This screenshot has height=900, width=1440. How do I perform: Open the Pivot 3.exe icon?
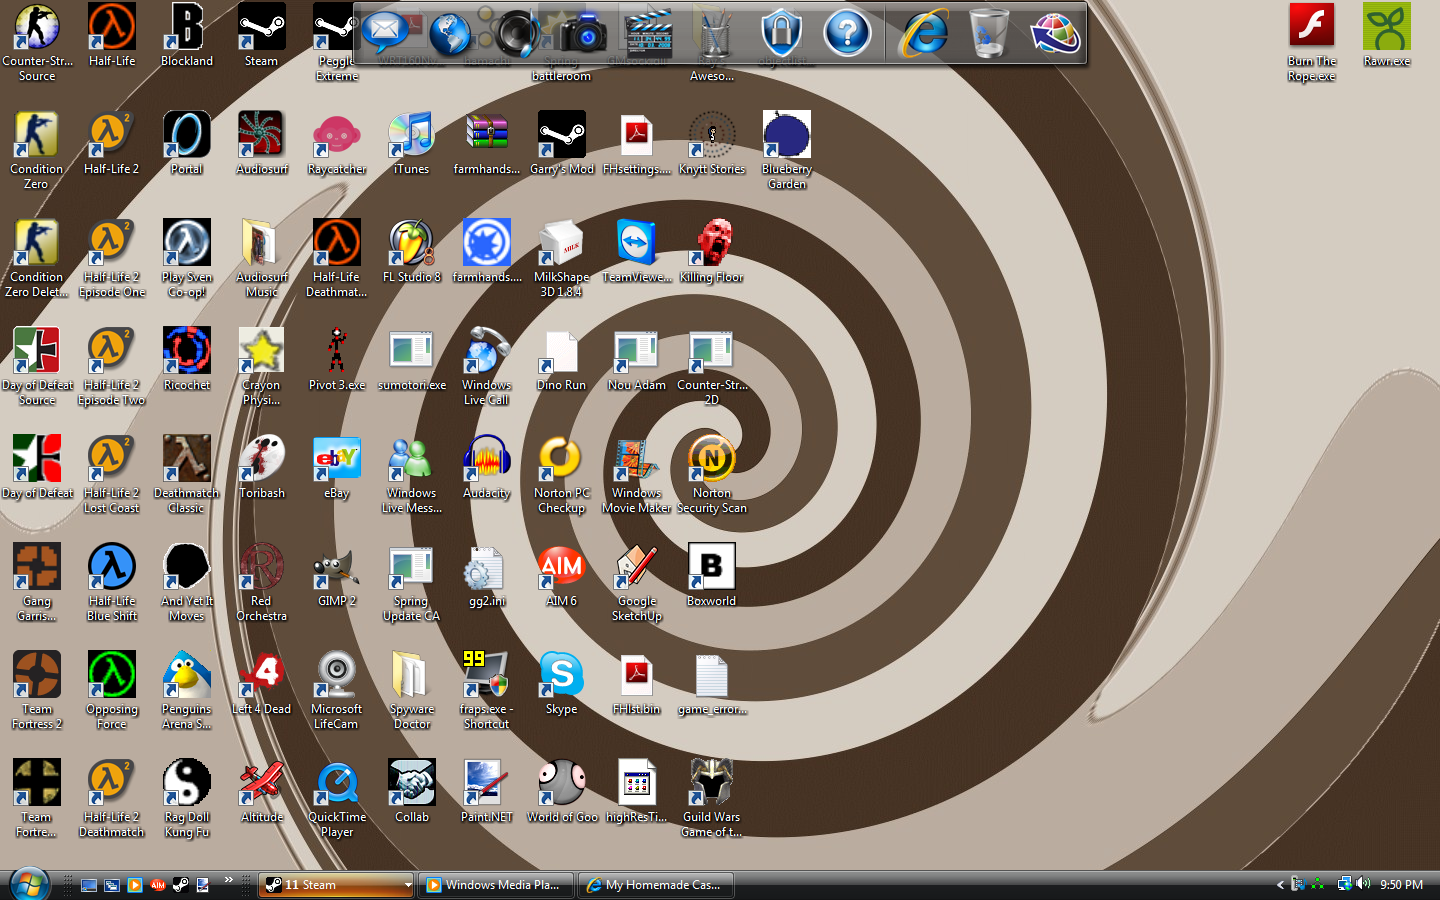click(x=337, y=359)
